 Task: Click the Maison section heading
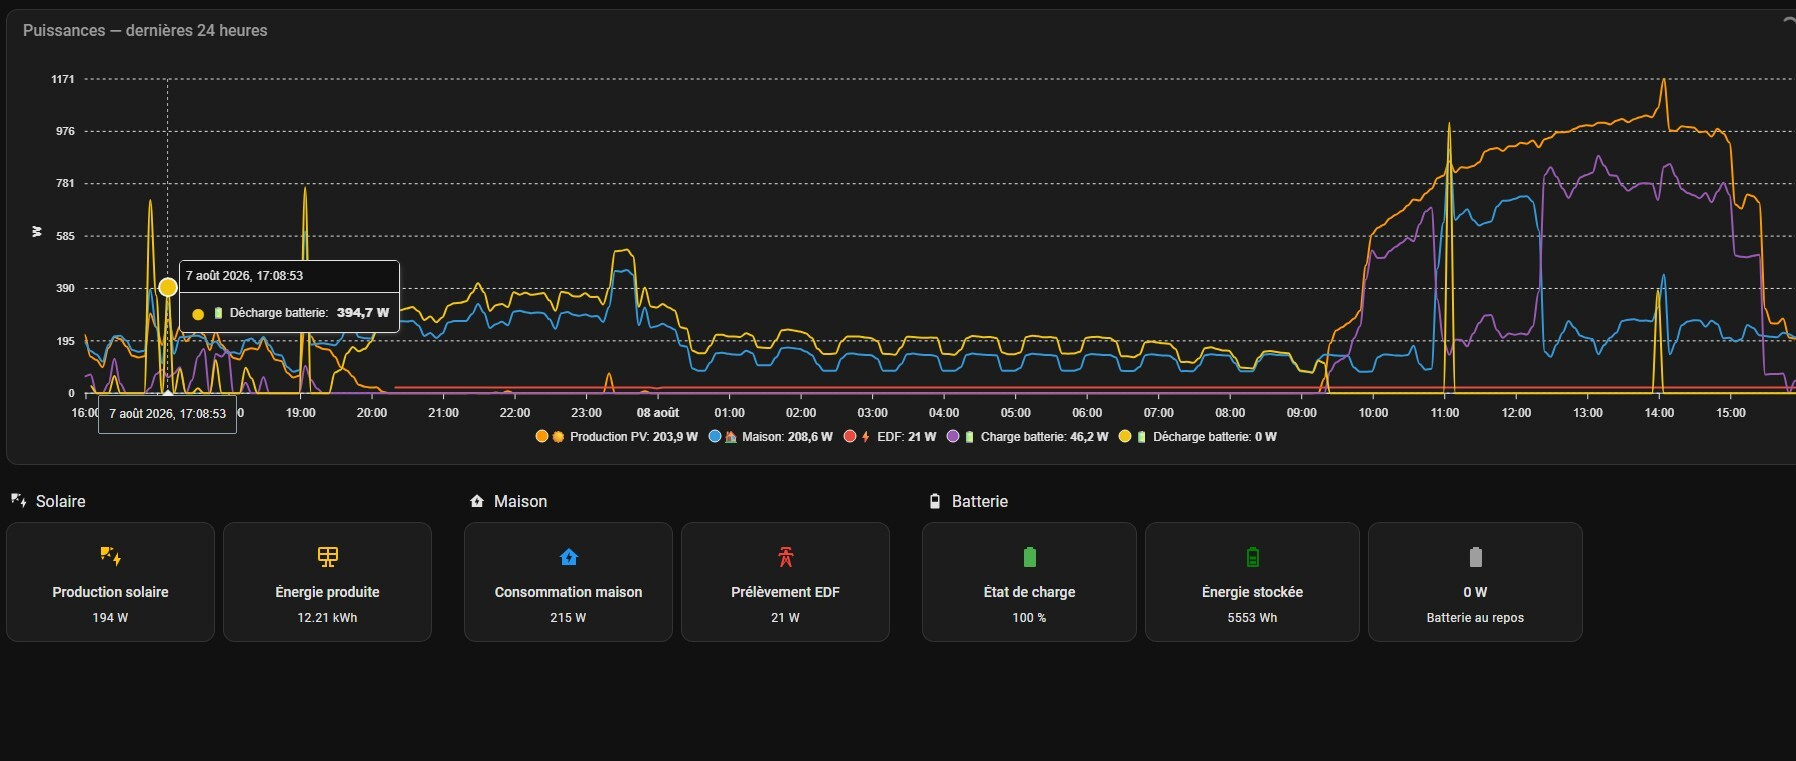pyautogui.click(x=520, y=501)
